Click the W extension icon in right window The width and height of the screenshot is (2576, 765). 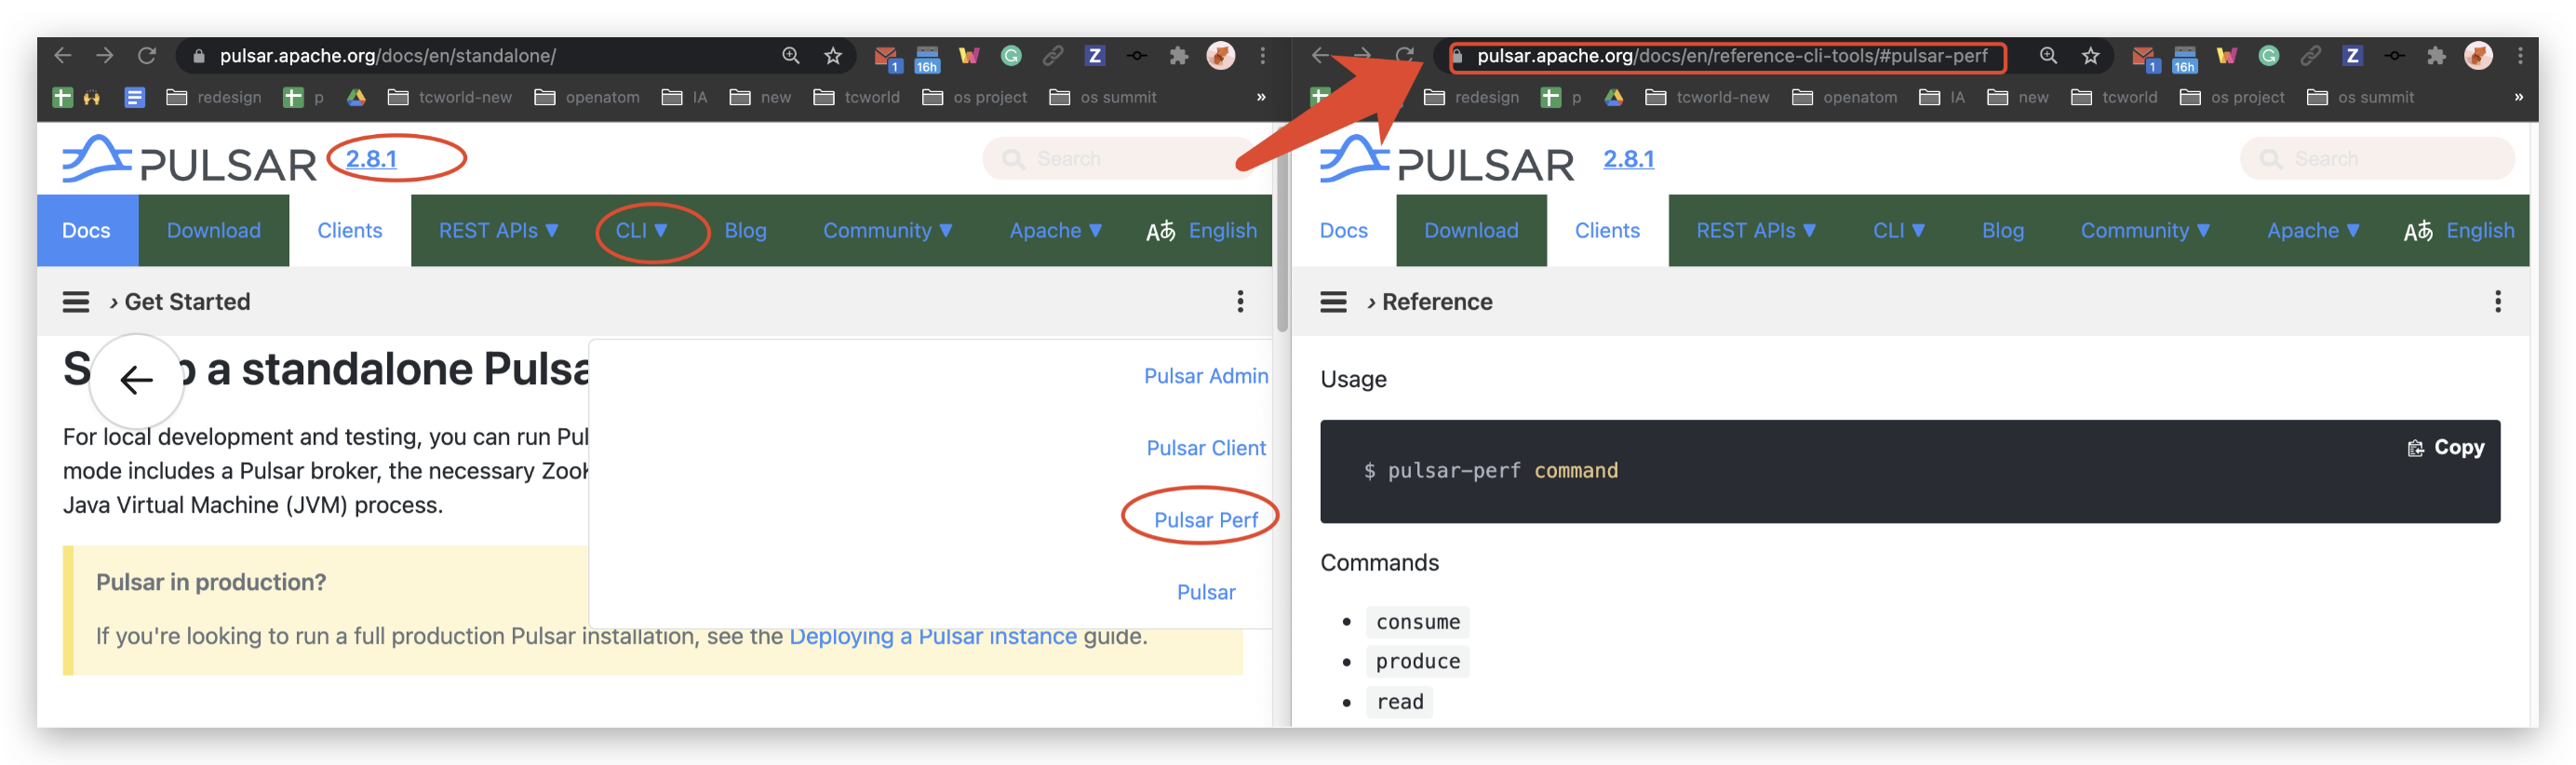[2227, 56]
